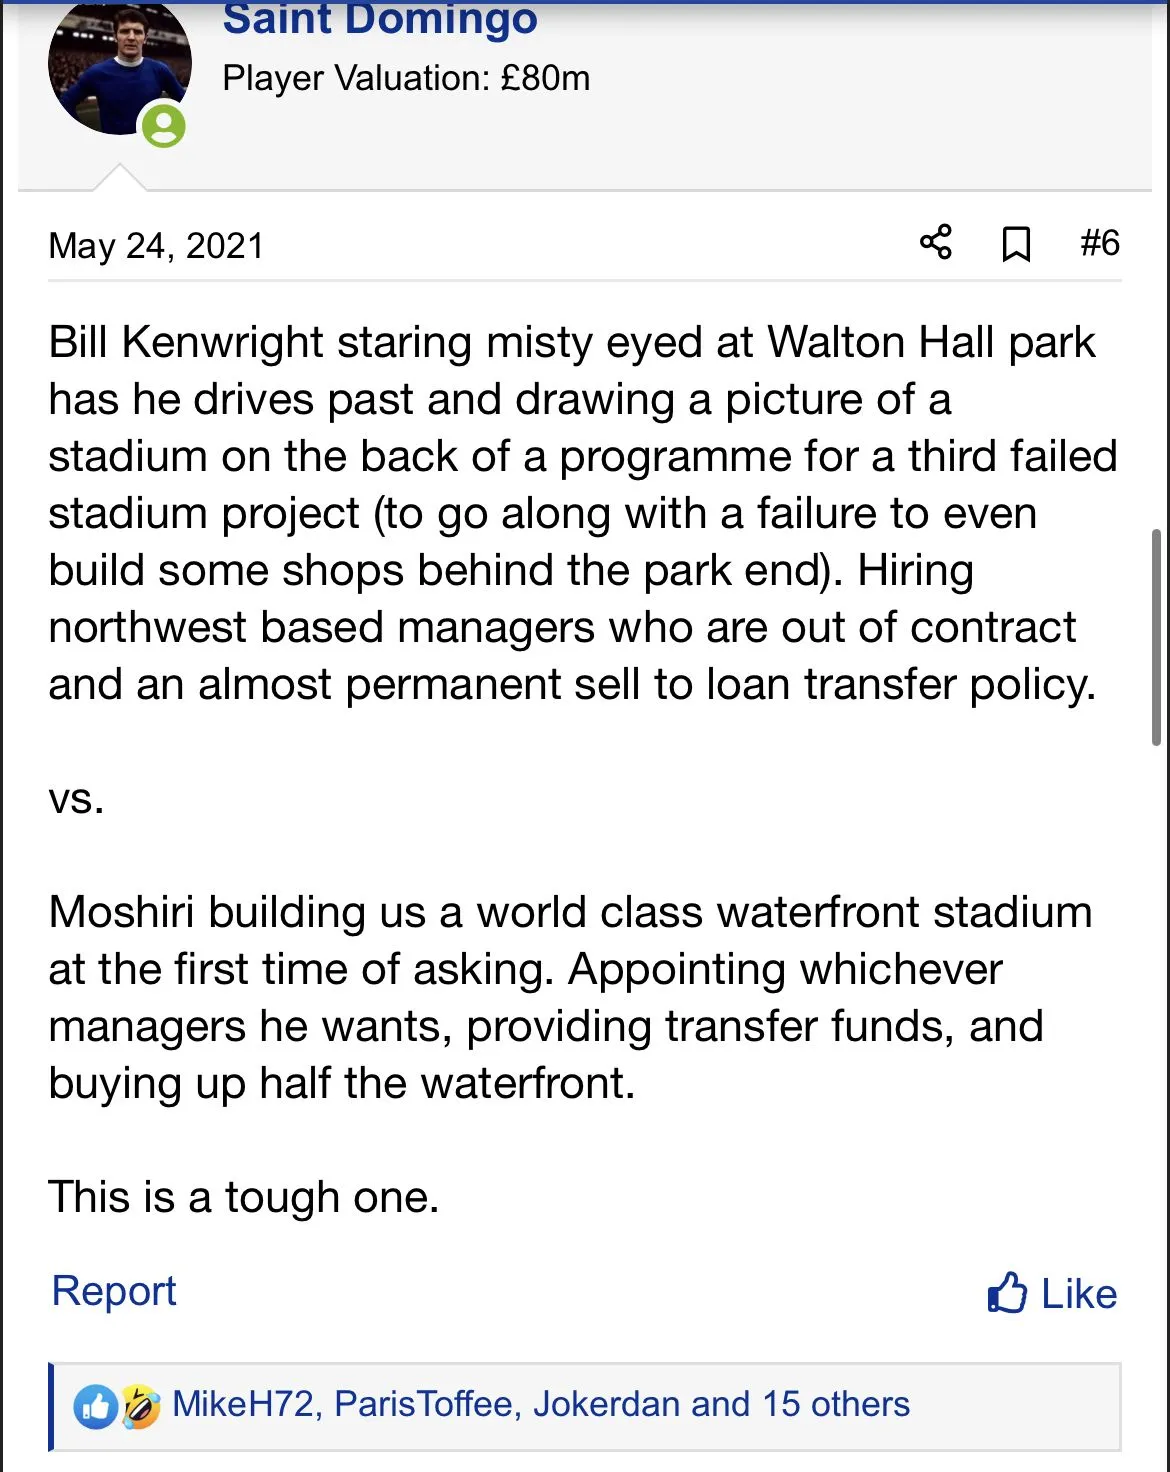Click the green online status badge
1170x1472 pixels.
click(164, 126)
